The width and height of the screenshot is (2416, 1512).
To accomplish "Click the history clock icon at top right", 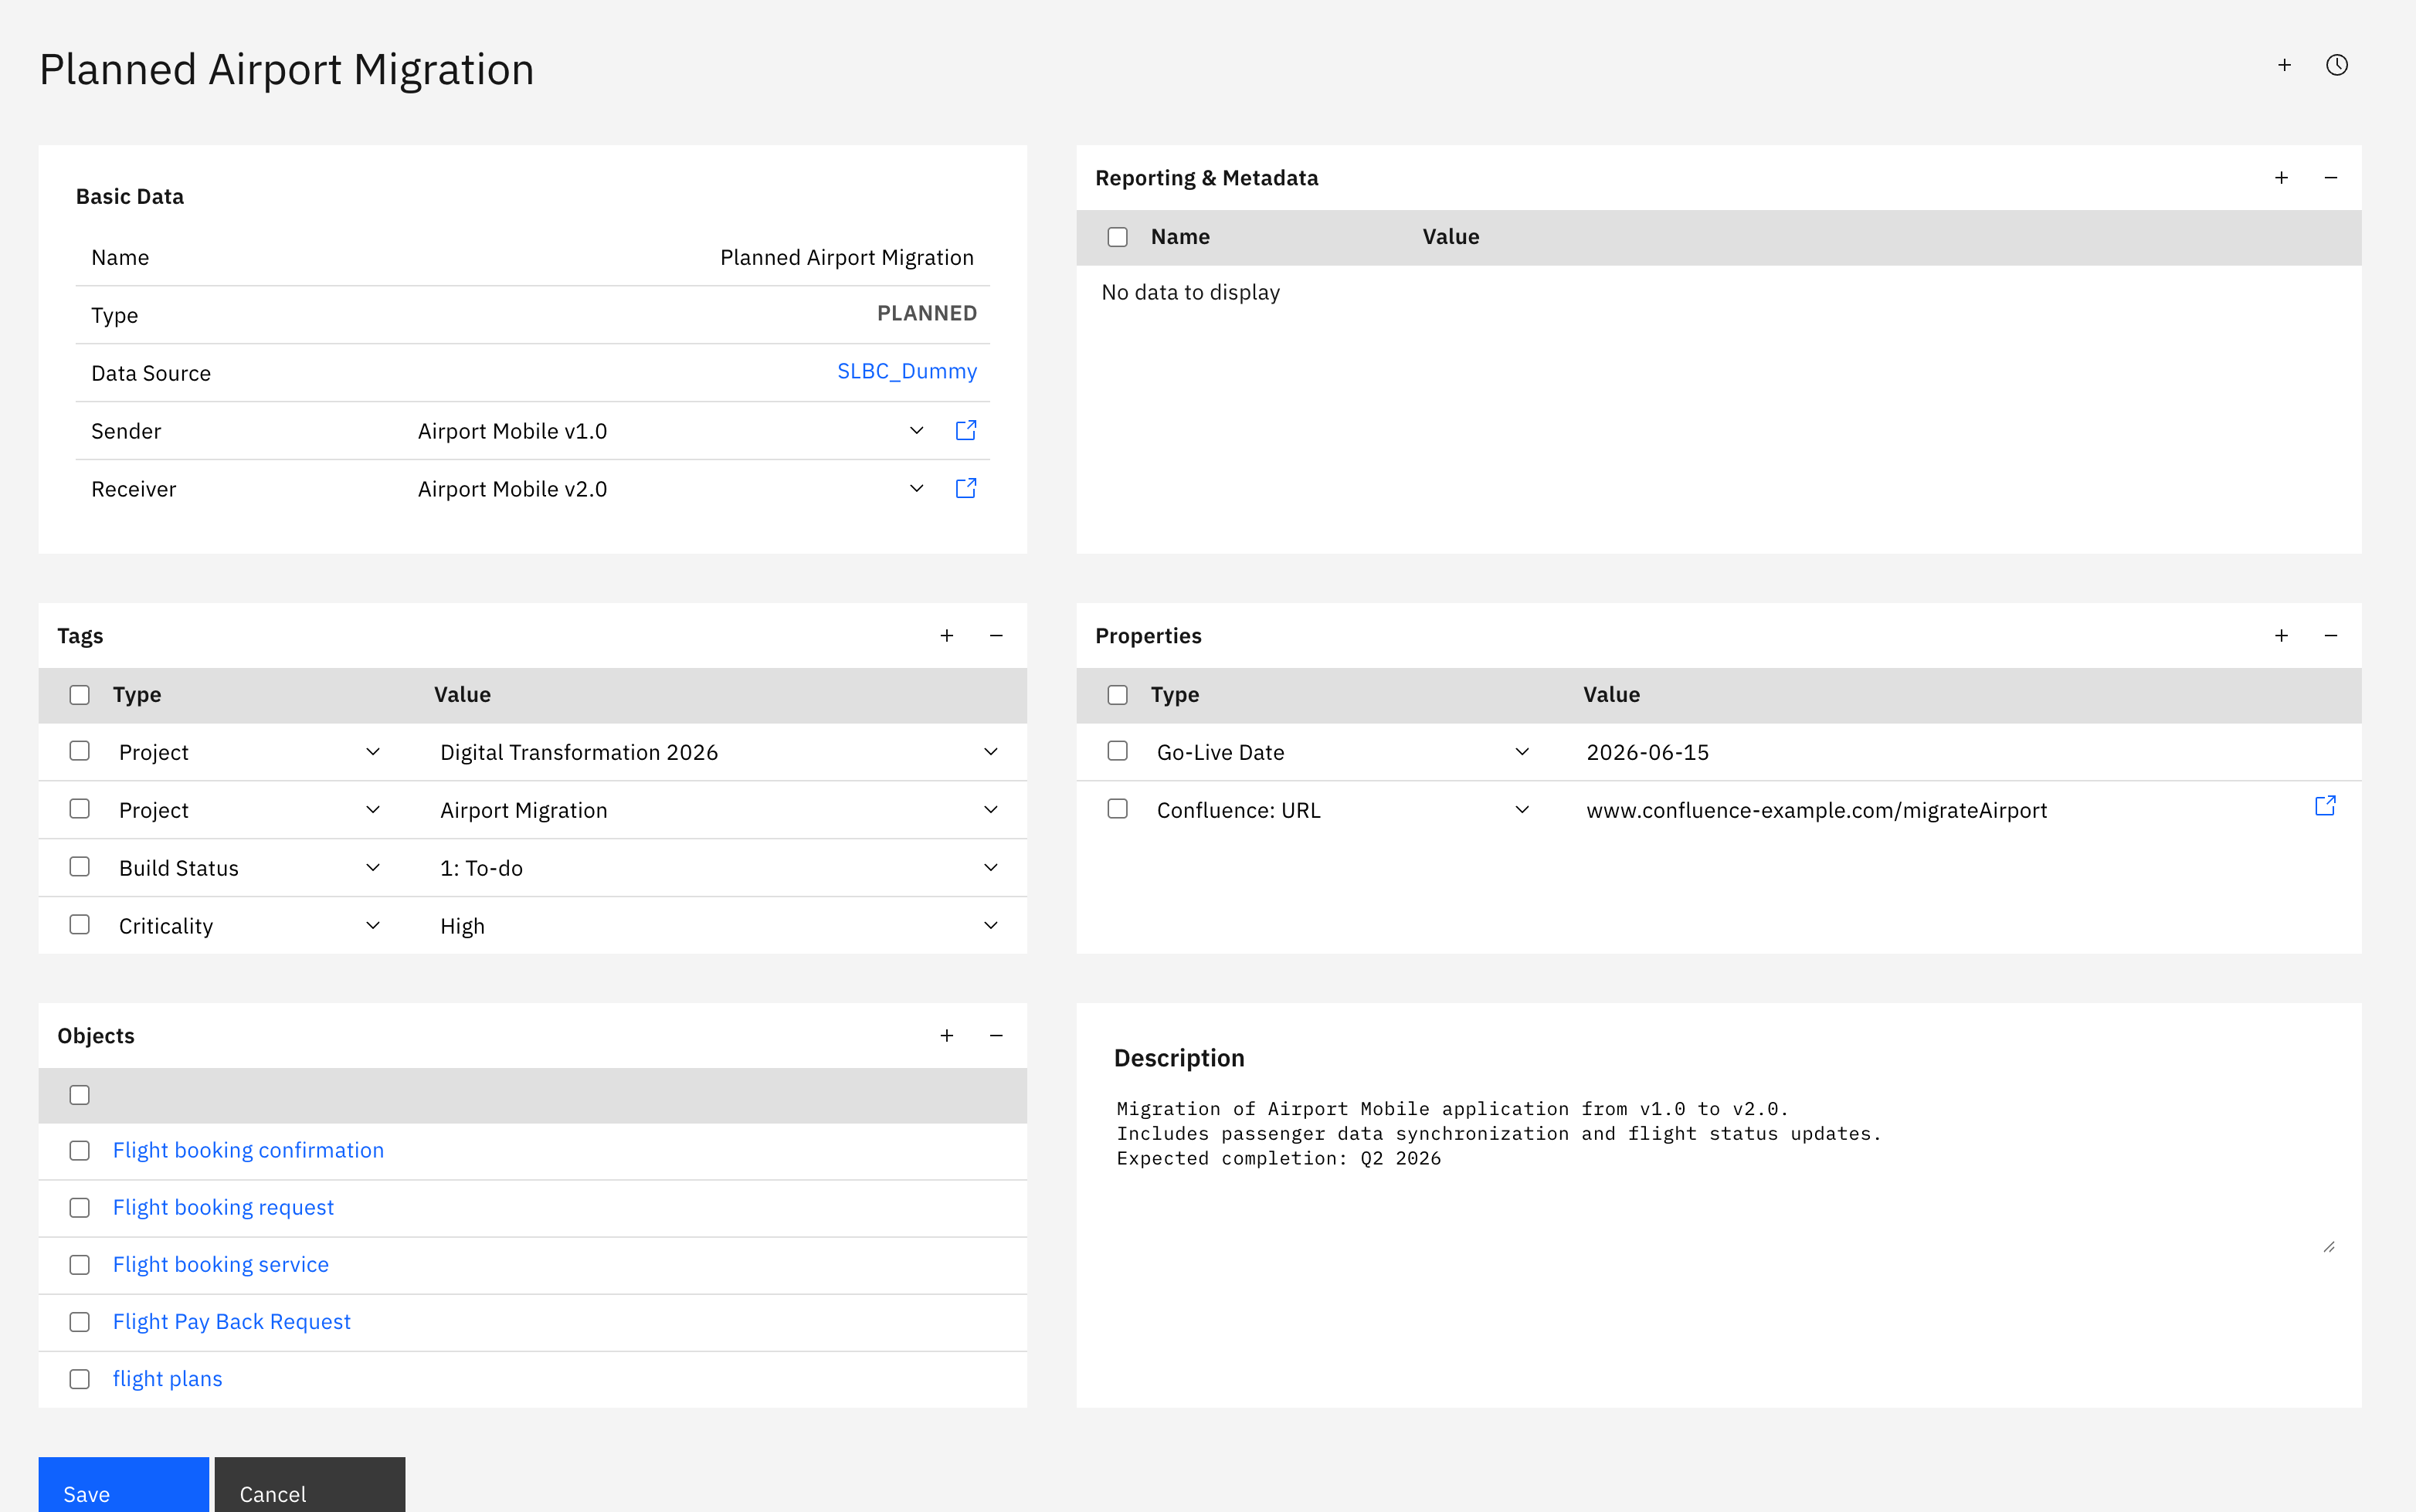I will click(2336, 66).
